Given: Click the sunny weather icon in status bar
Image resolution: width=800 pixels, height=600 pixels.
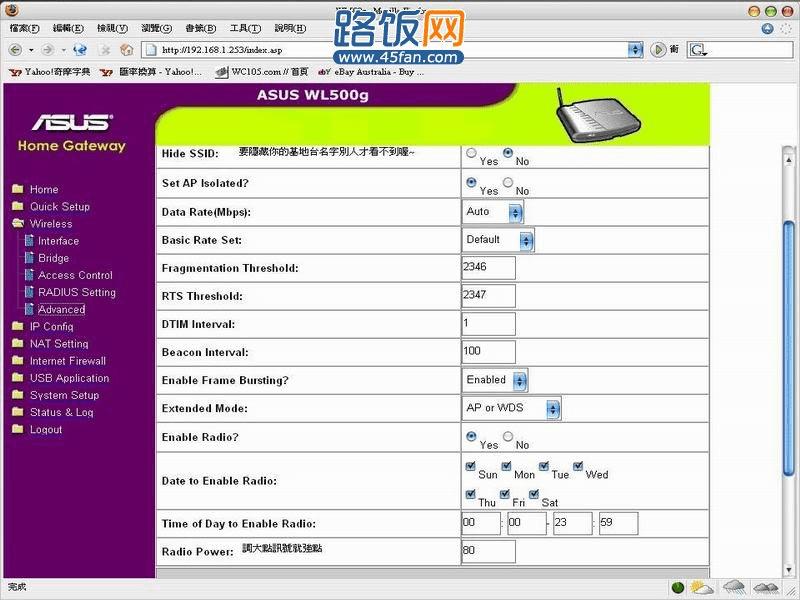Looking at the screenshot, I should coord(701,587).
